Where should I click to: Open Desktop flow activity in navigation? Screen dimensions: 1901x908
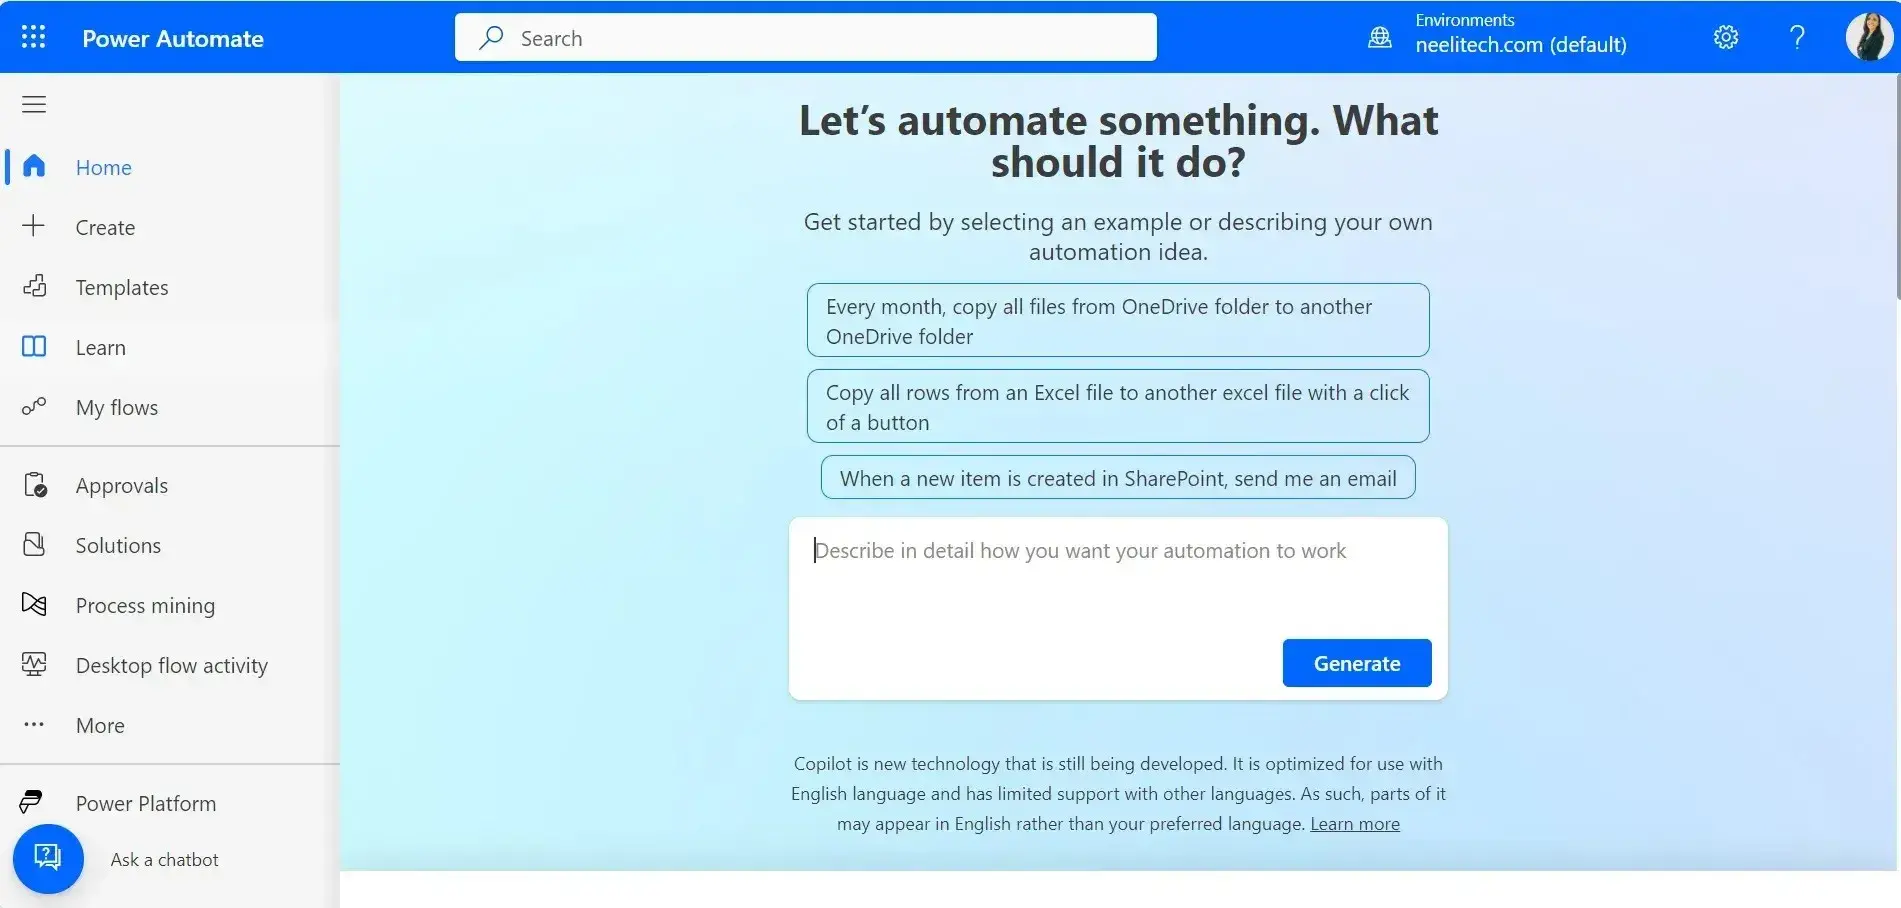coord(170,665)
